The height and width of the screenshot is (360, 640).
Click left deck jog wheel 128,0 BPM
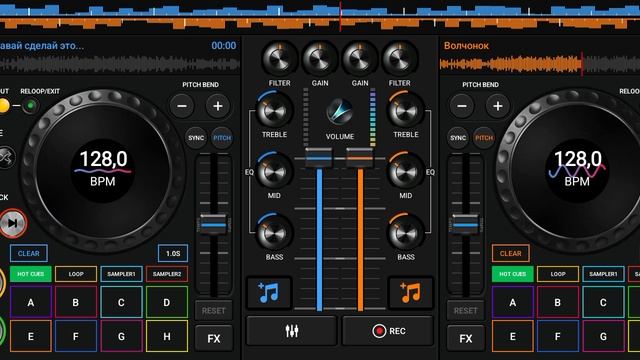103,171
